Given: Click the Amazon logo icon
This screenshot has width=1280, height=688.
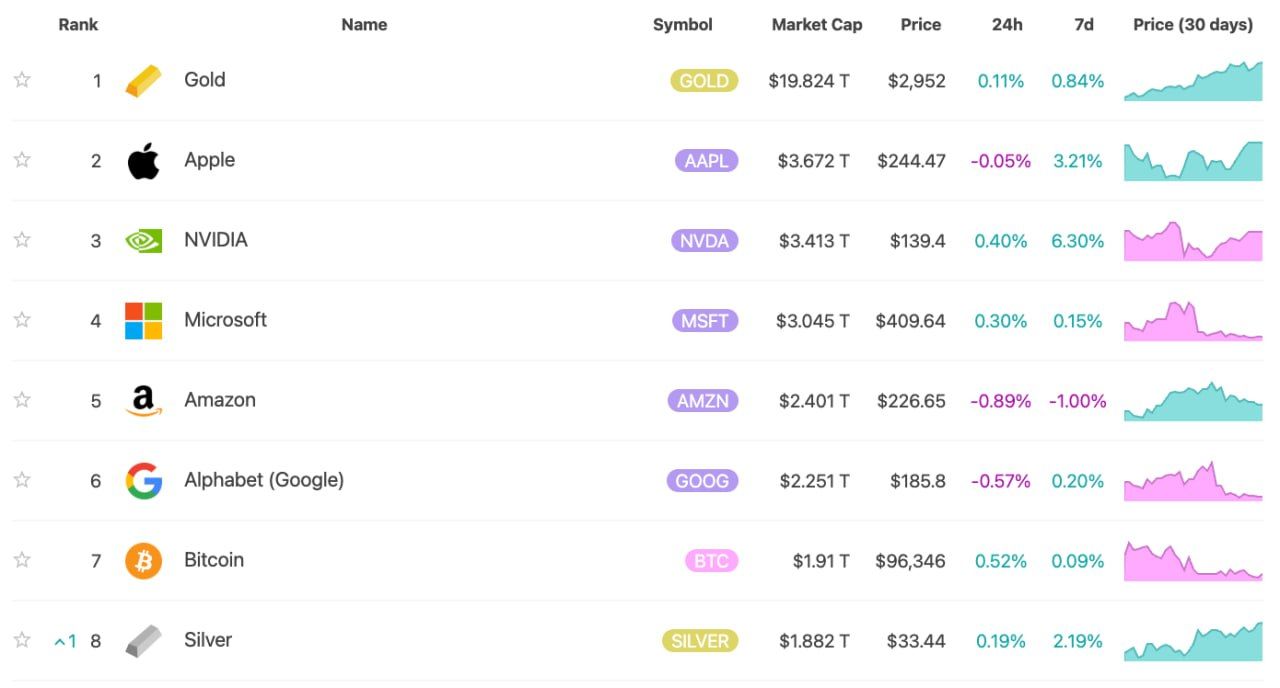Looking at the screenshot, I should pyautogui.click(x=143, y=401).
